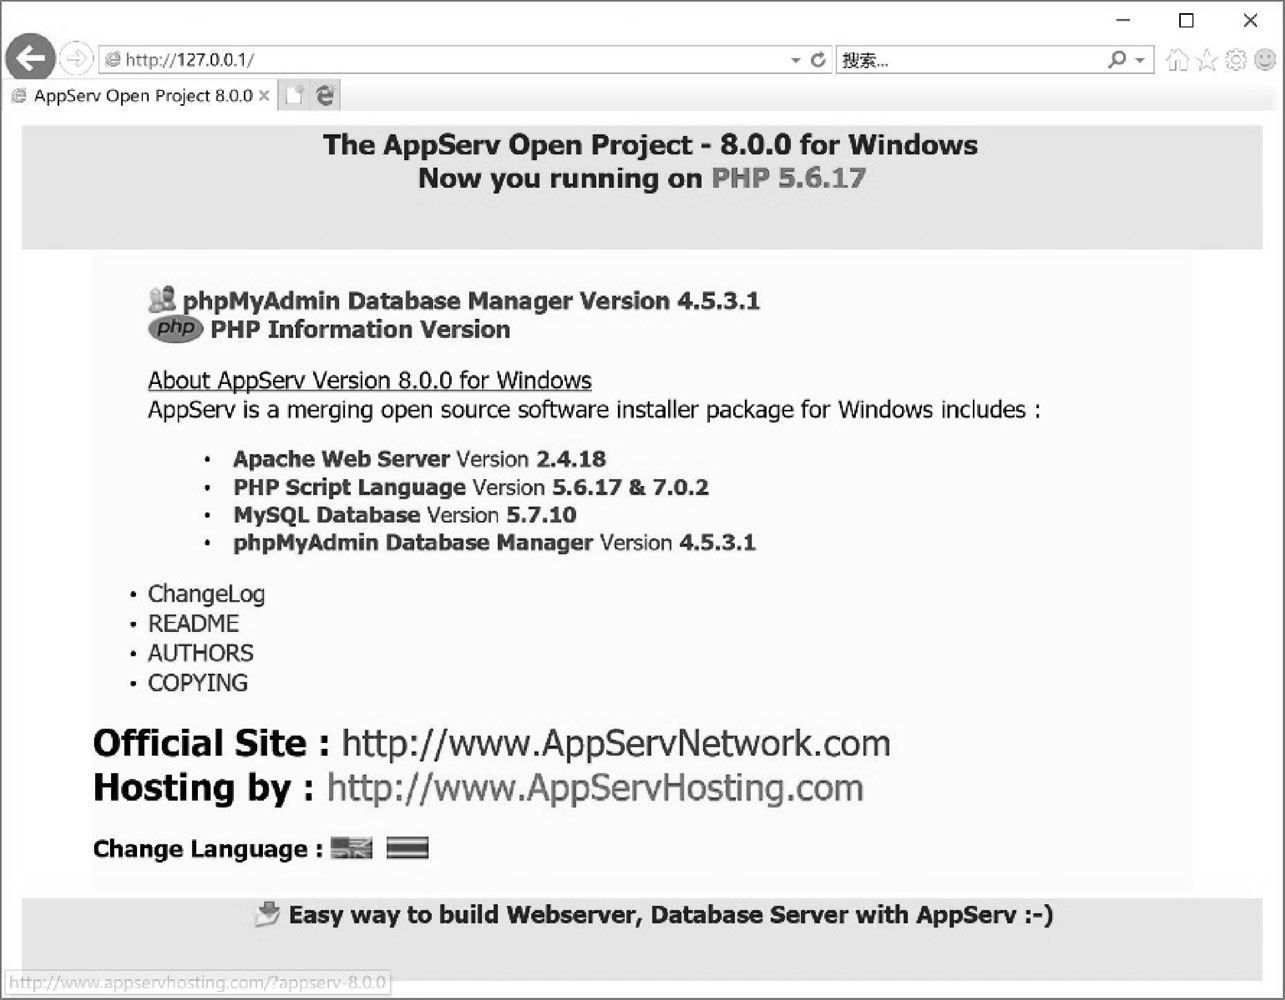Click the download icon beside Easy way text
This screenshot has width=1285, height=1000.
click(267, 914)
